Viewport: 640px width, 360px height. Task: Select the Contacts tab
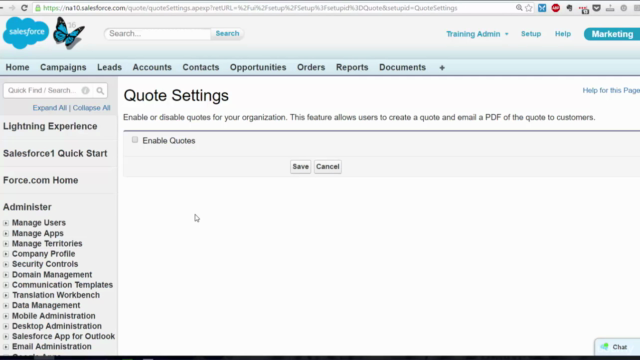(200, 67)
